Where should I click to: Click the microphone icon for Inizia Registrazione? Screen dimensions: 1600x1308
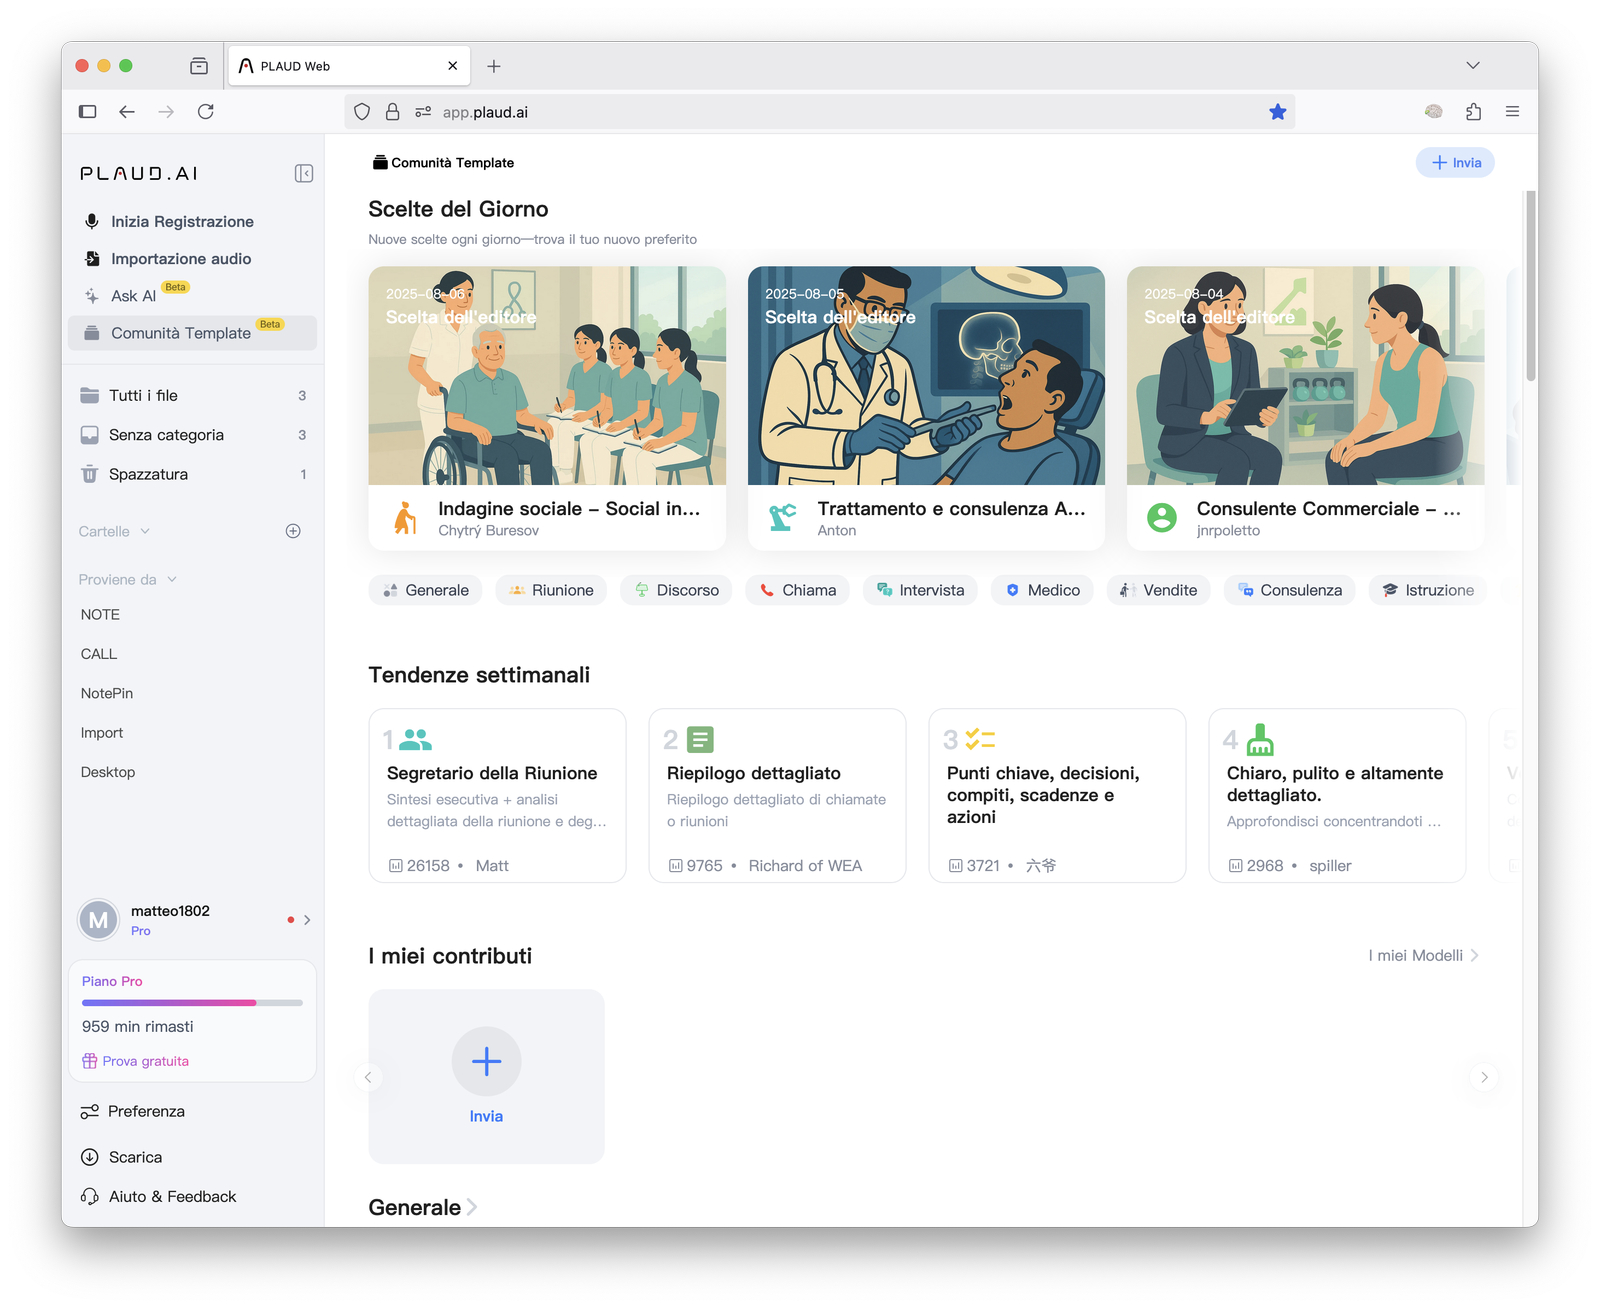click(x=92, y=221)
